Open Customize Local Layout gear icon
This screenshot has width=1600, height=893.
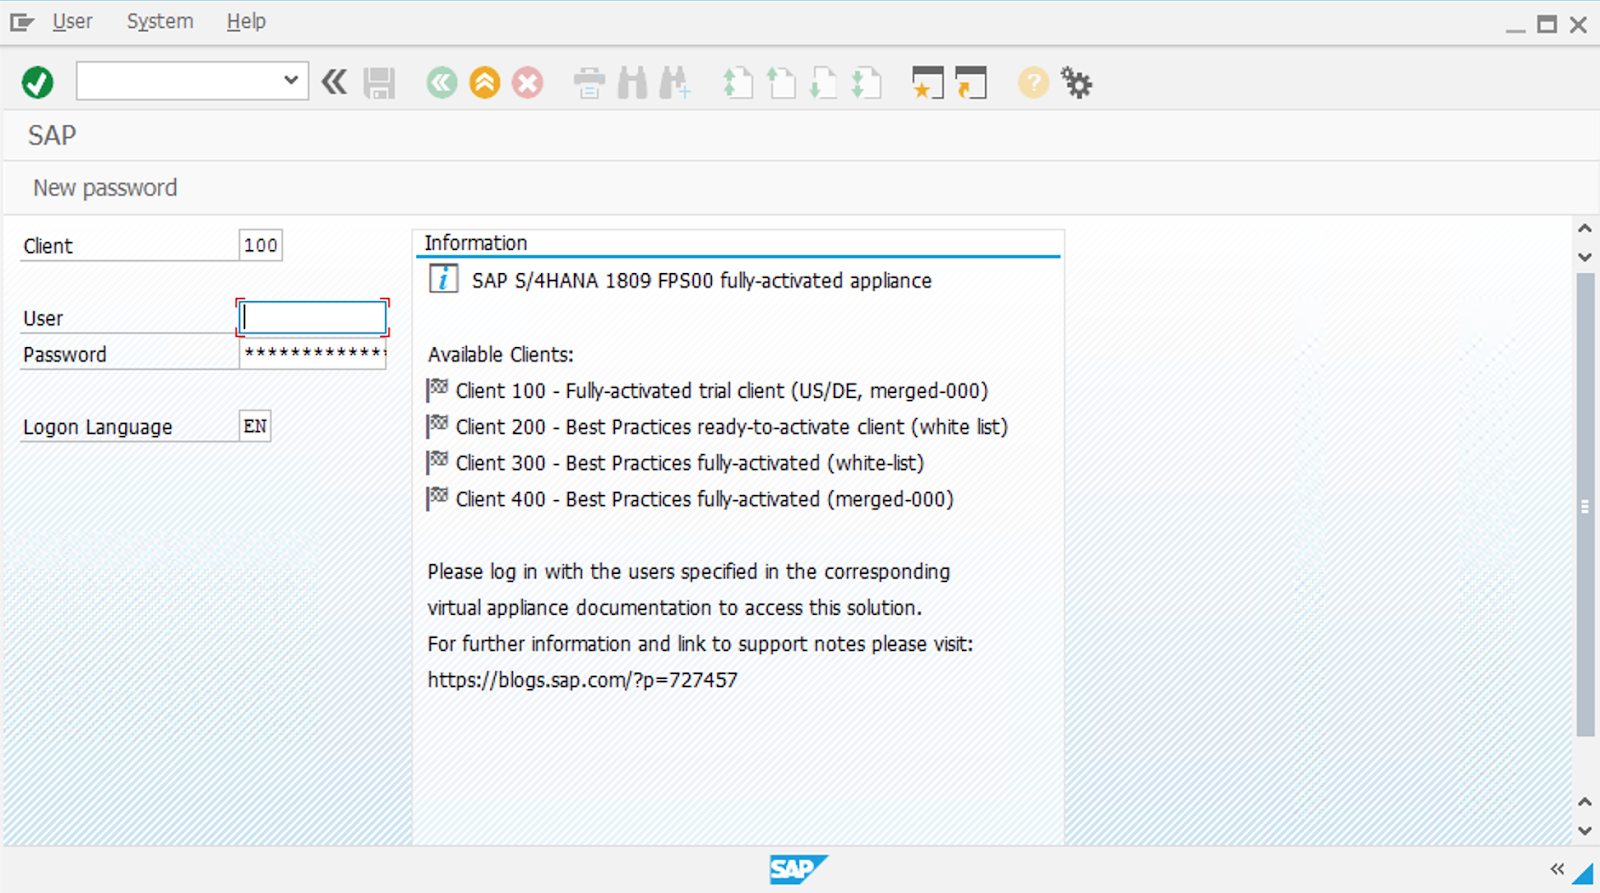1076,83
